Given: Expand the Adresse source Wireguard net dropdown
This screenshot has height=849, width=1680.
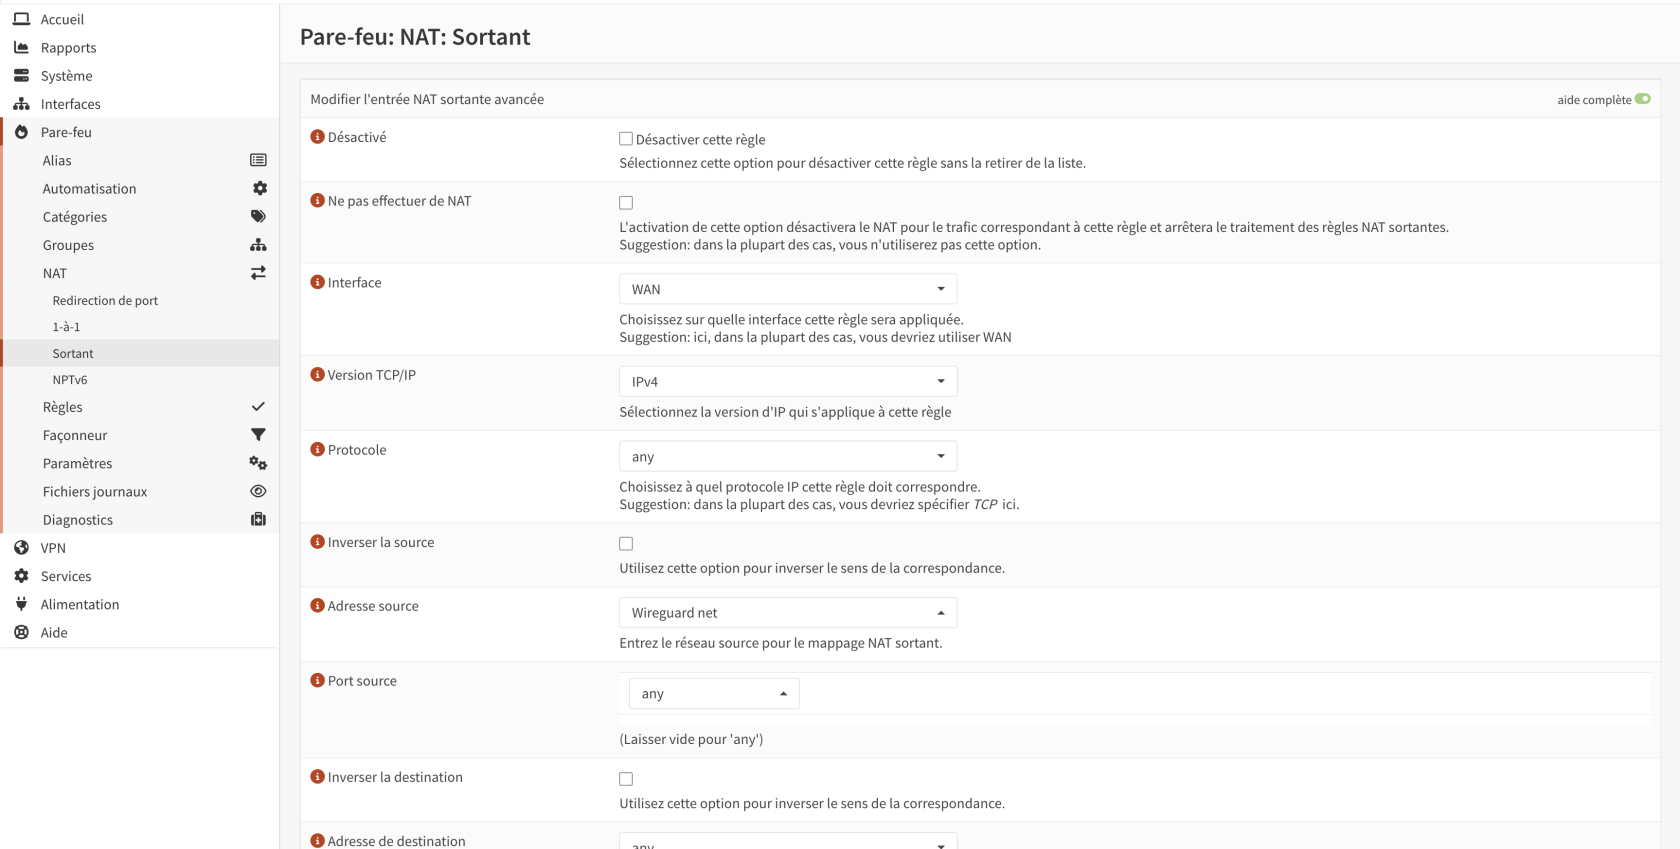Looking at the screenshot, I should pyautogui.click(x=787, y=613).
